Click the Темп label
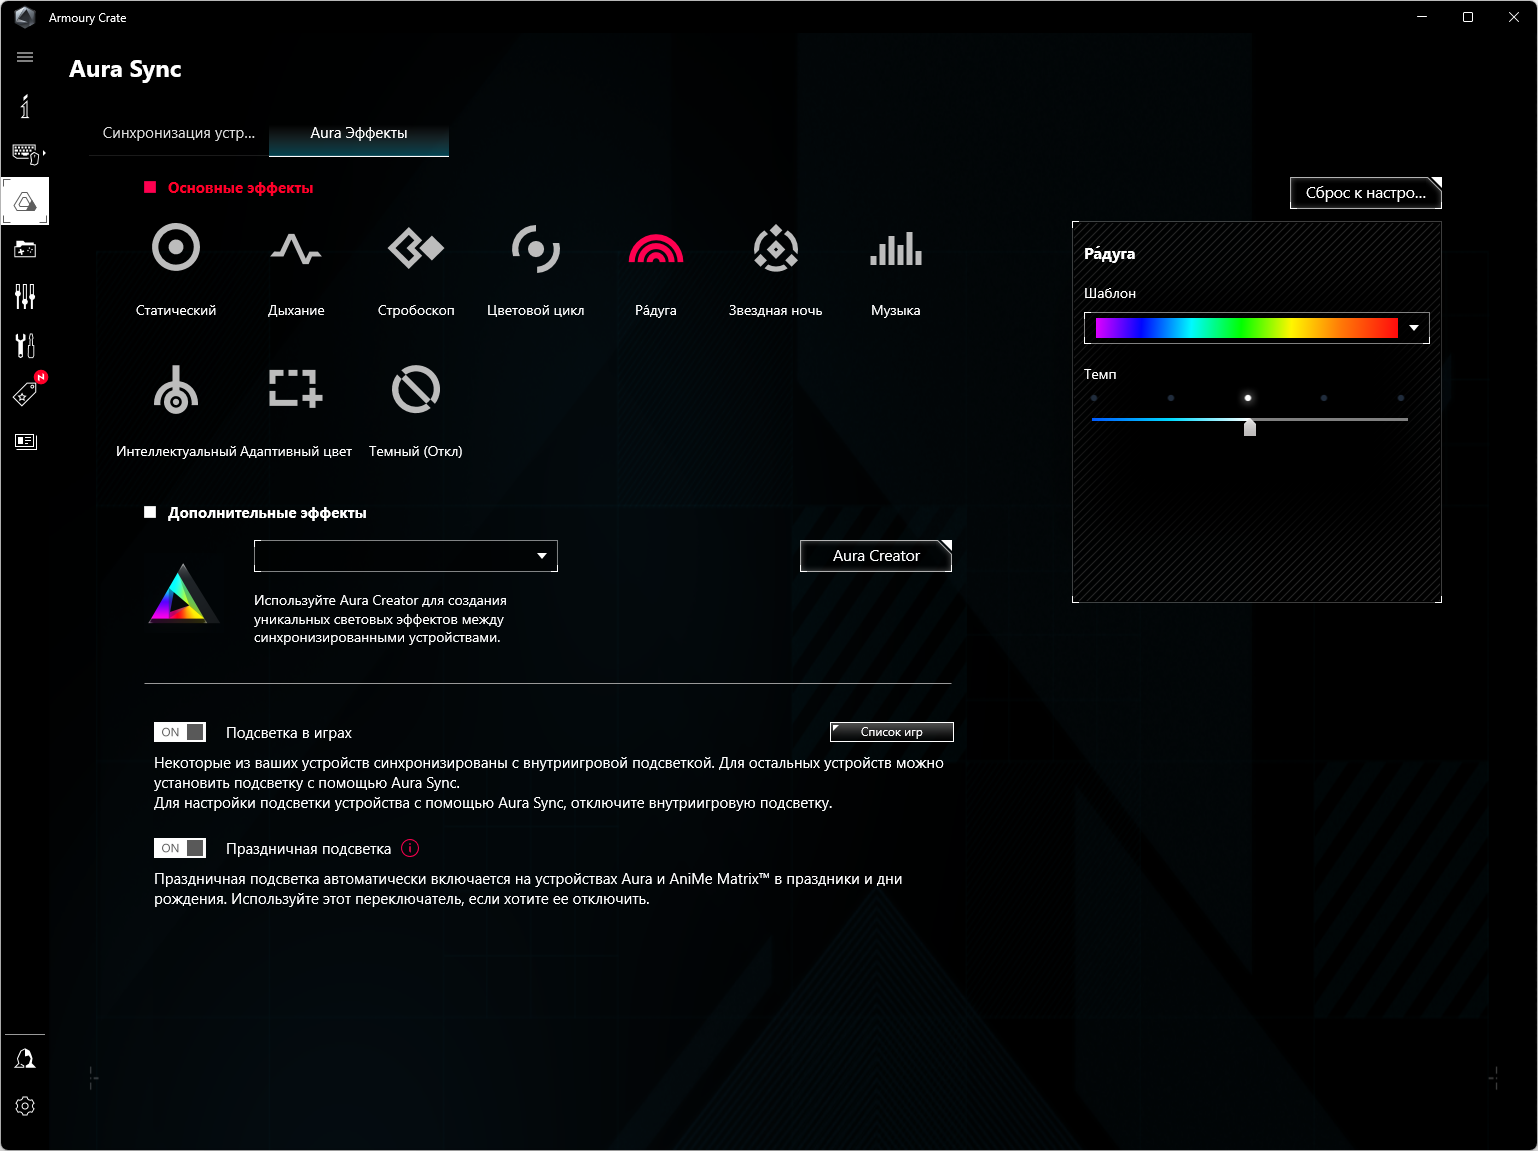Image resolution: width=1538 pixels, height=1151 pixels. point(1100,374)
